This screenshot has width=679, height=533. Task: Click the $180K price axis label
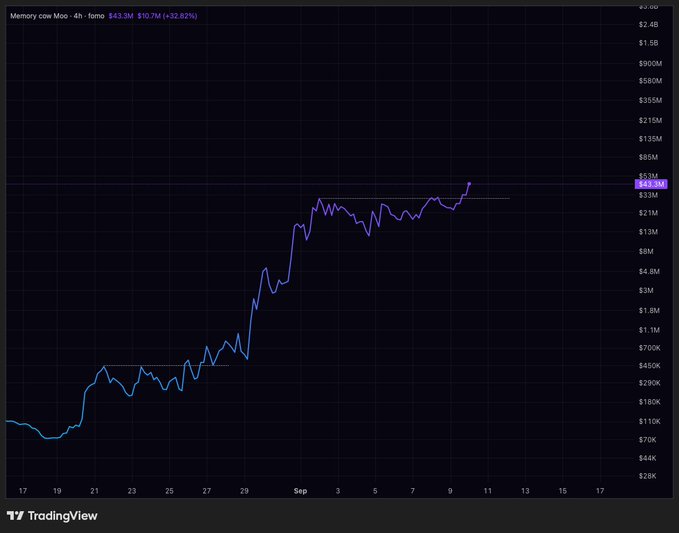point(650,402)
